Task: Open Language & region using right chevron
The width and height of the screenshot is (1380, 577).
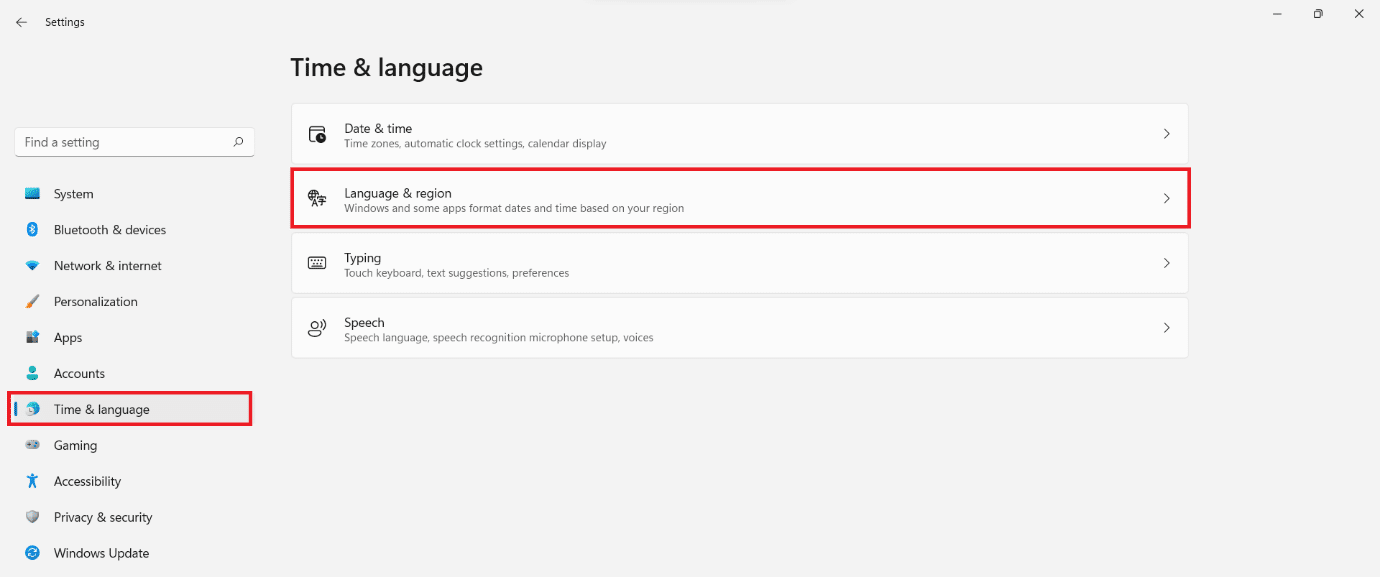Action: click(x=1166, y=199)
